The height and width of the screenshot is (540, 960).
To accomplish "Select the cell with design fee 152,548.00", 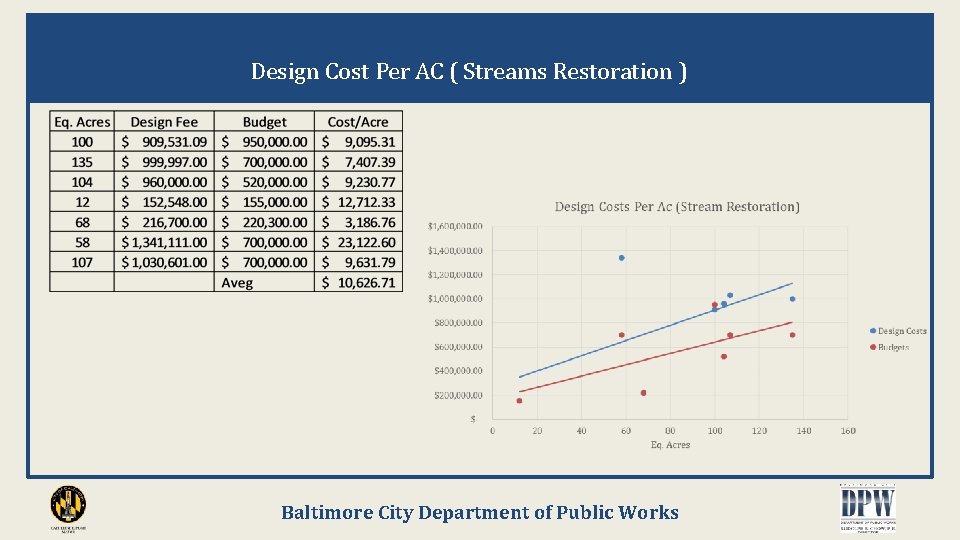I will click(164, 202).
